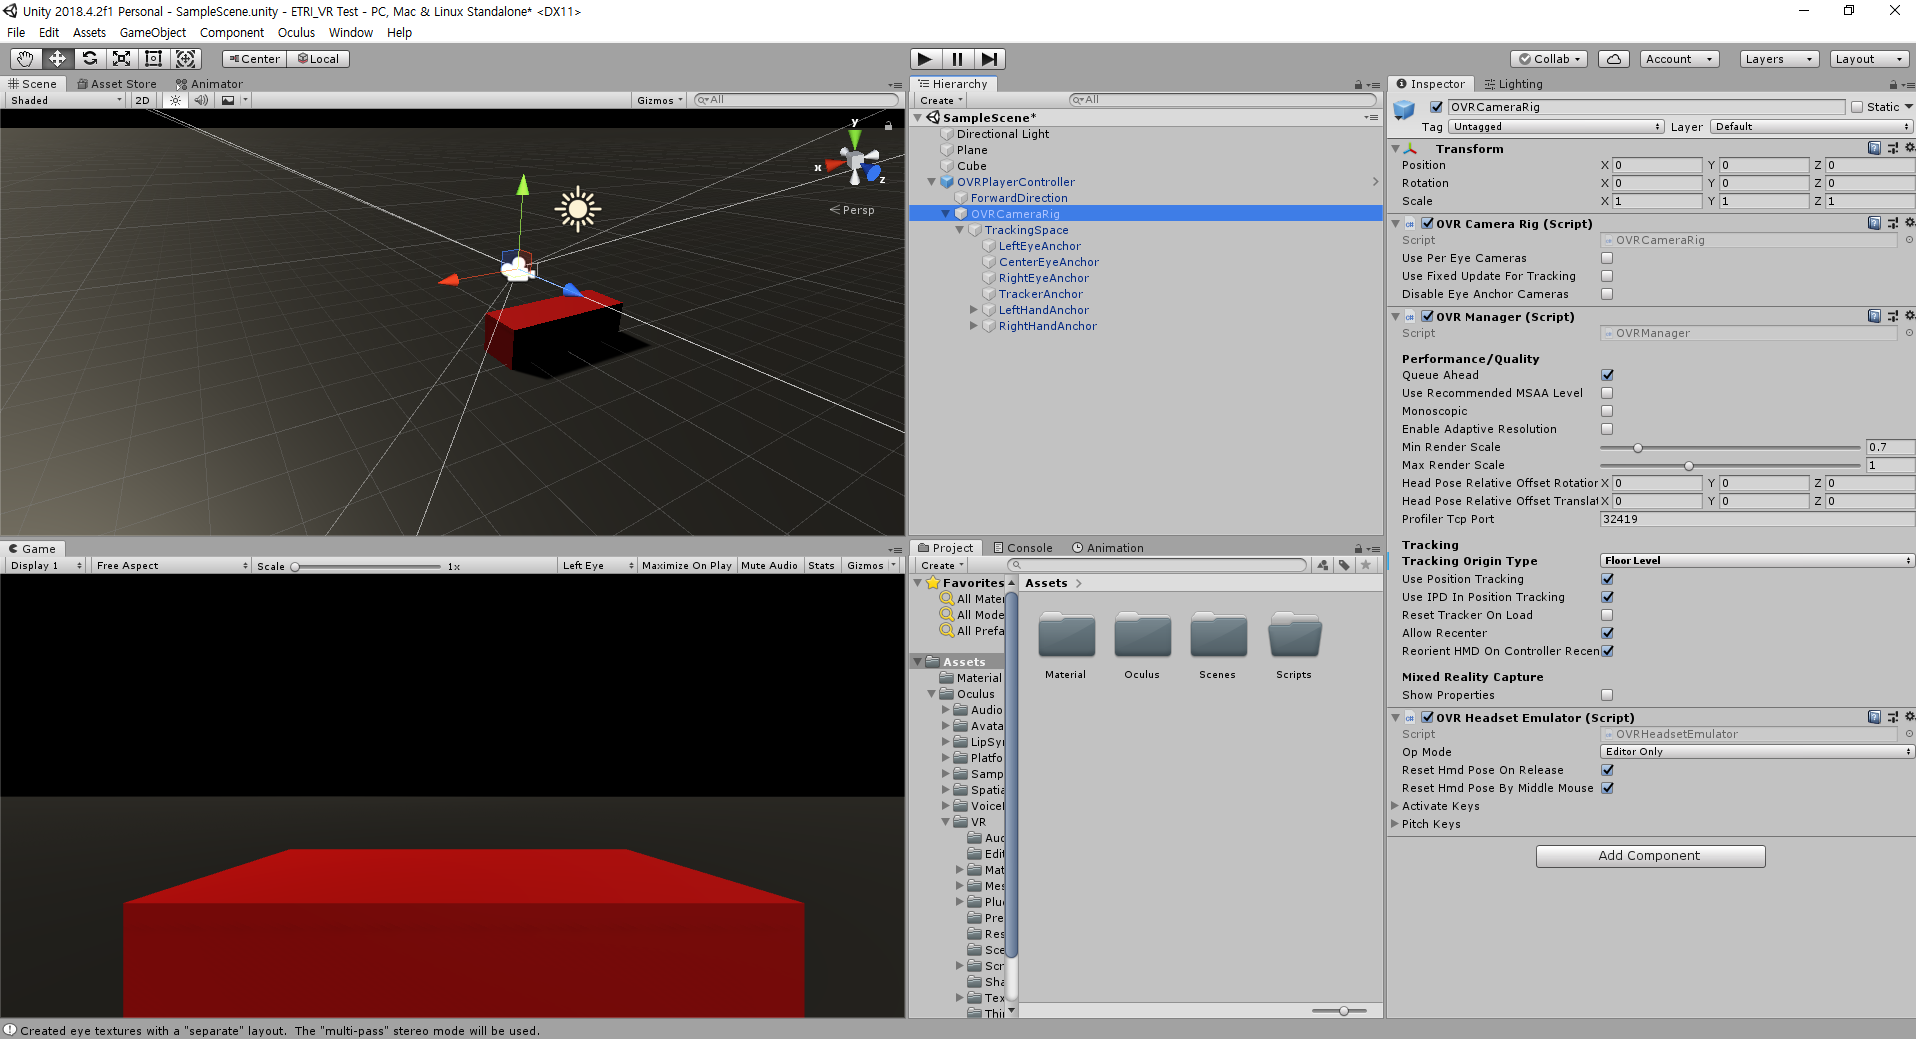Toggle scene effects image icon
This screenshot has height=1039, width=1916.
tap(229, 100)
